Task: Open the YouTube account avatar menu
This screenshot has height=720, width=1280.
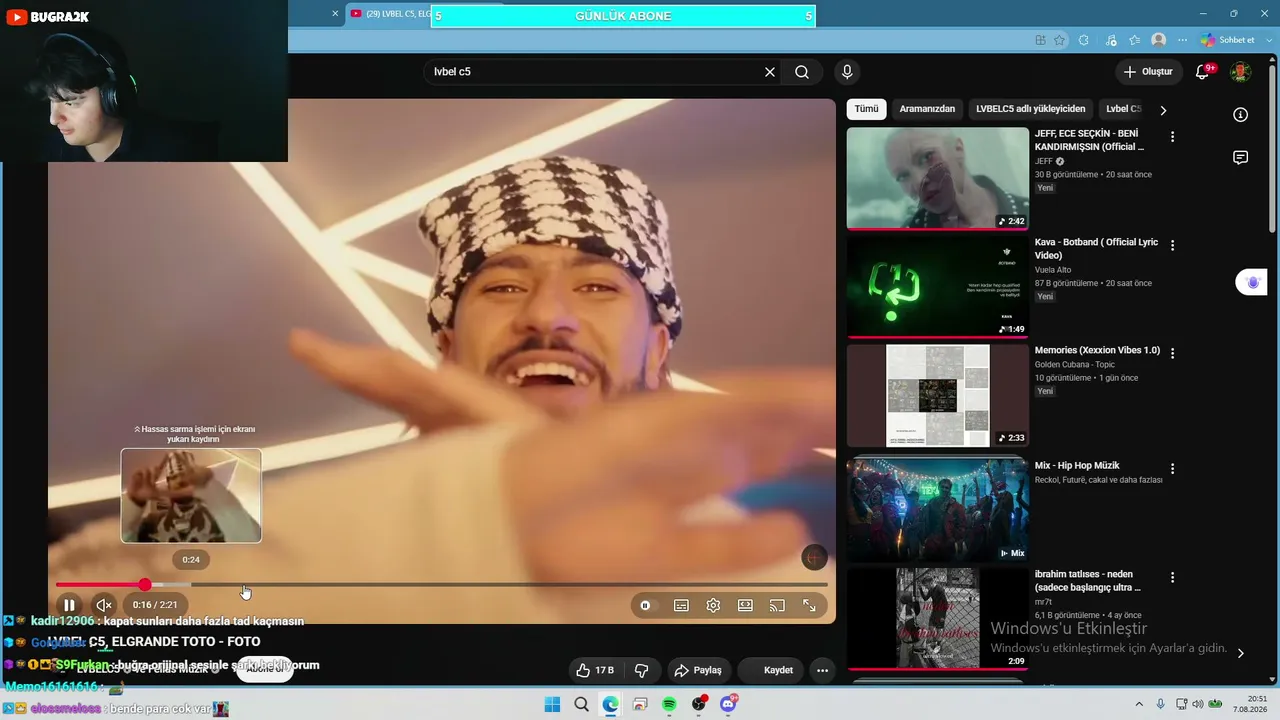Action: [x=1240, y=72]
